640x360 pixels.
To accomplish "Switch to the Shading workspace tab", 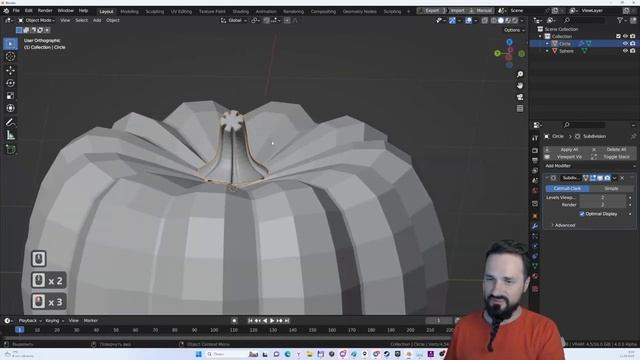I will pyautogui.click(x=240, y=11).
